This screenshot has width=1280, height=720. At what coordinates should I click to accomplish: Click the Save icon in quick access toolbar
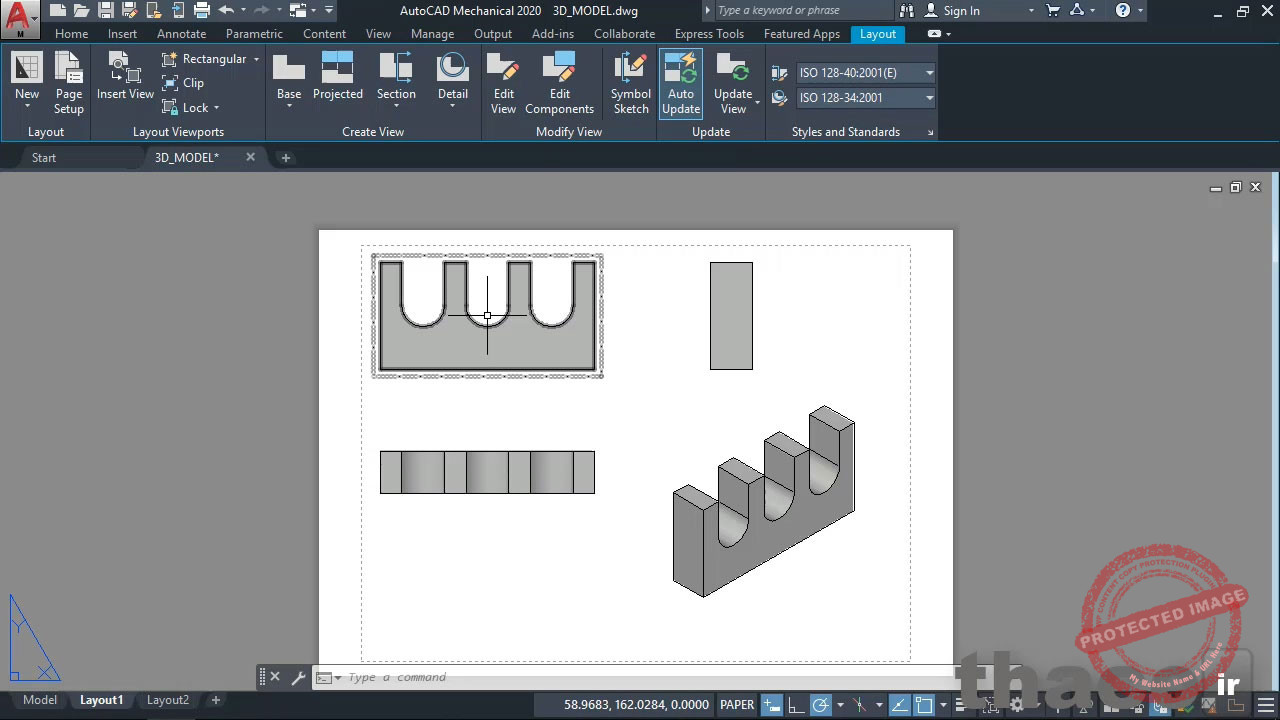point(105,11)
